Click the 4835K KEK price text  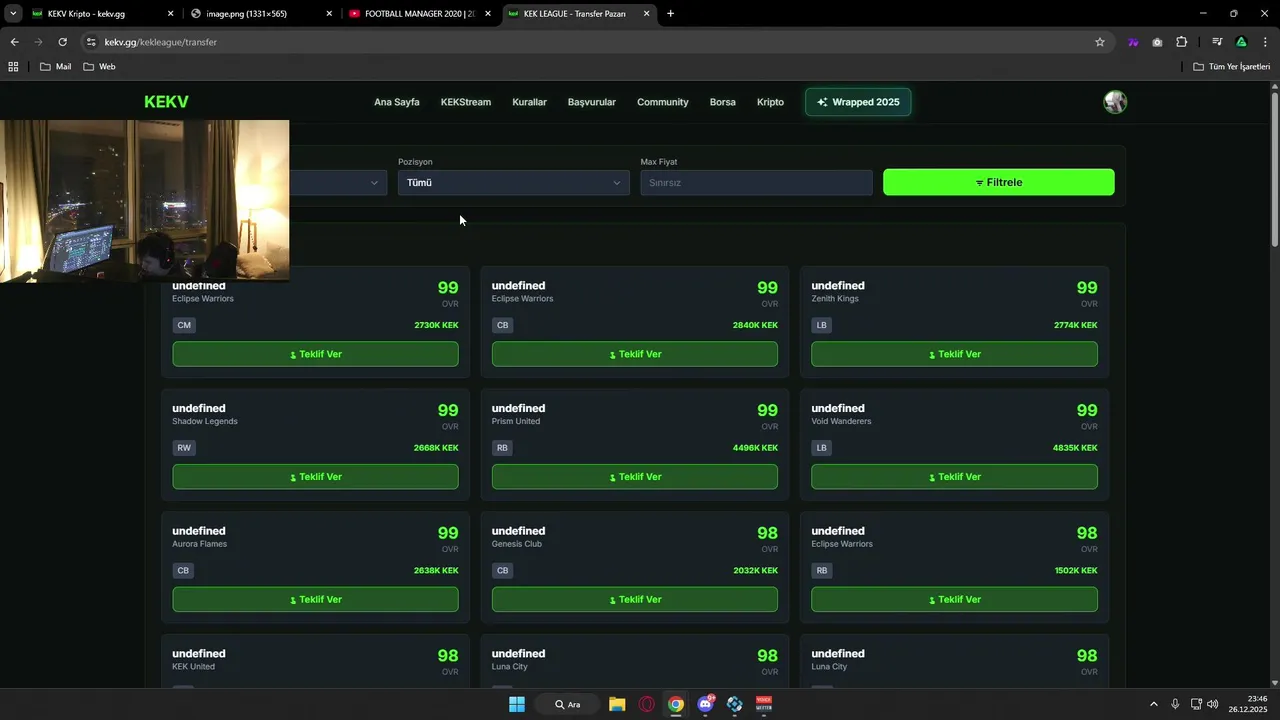coord(1075,448)
